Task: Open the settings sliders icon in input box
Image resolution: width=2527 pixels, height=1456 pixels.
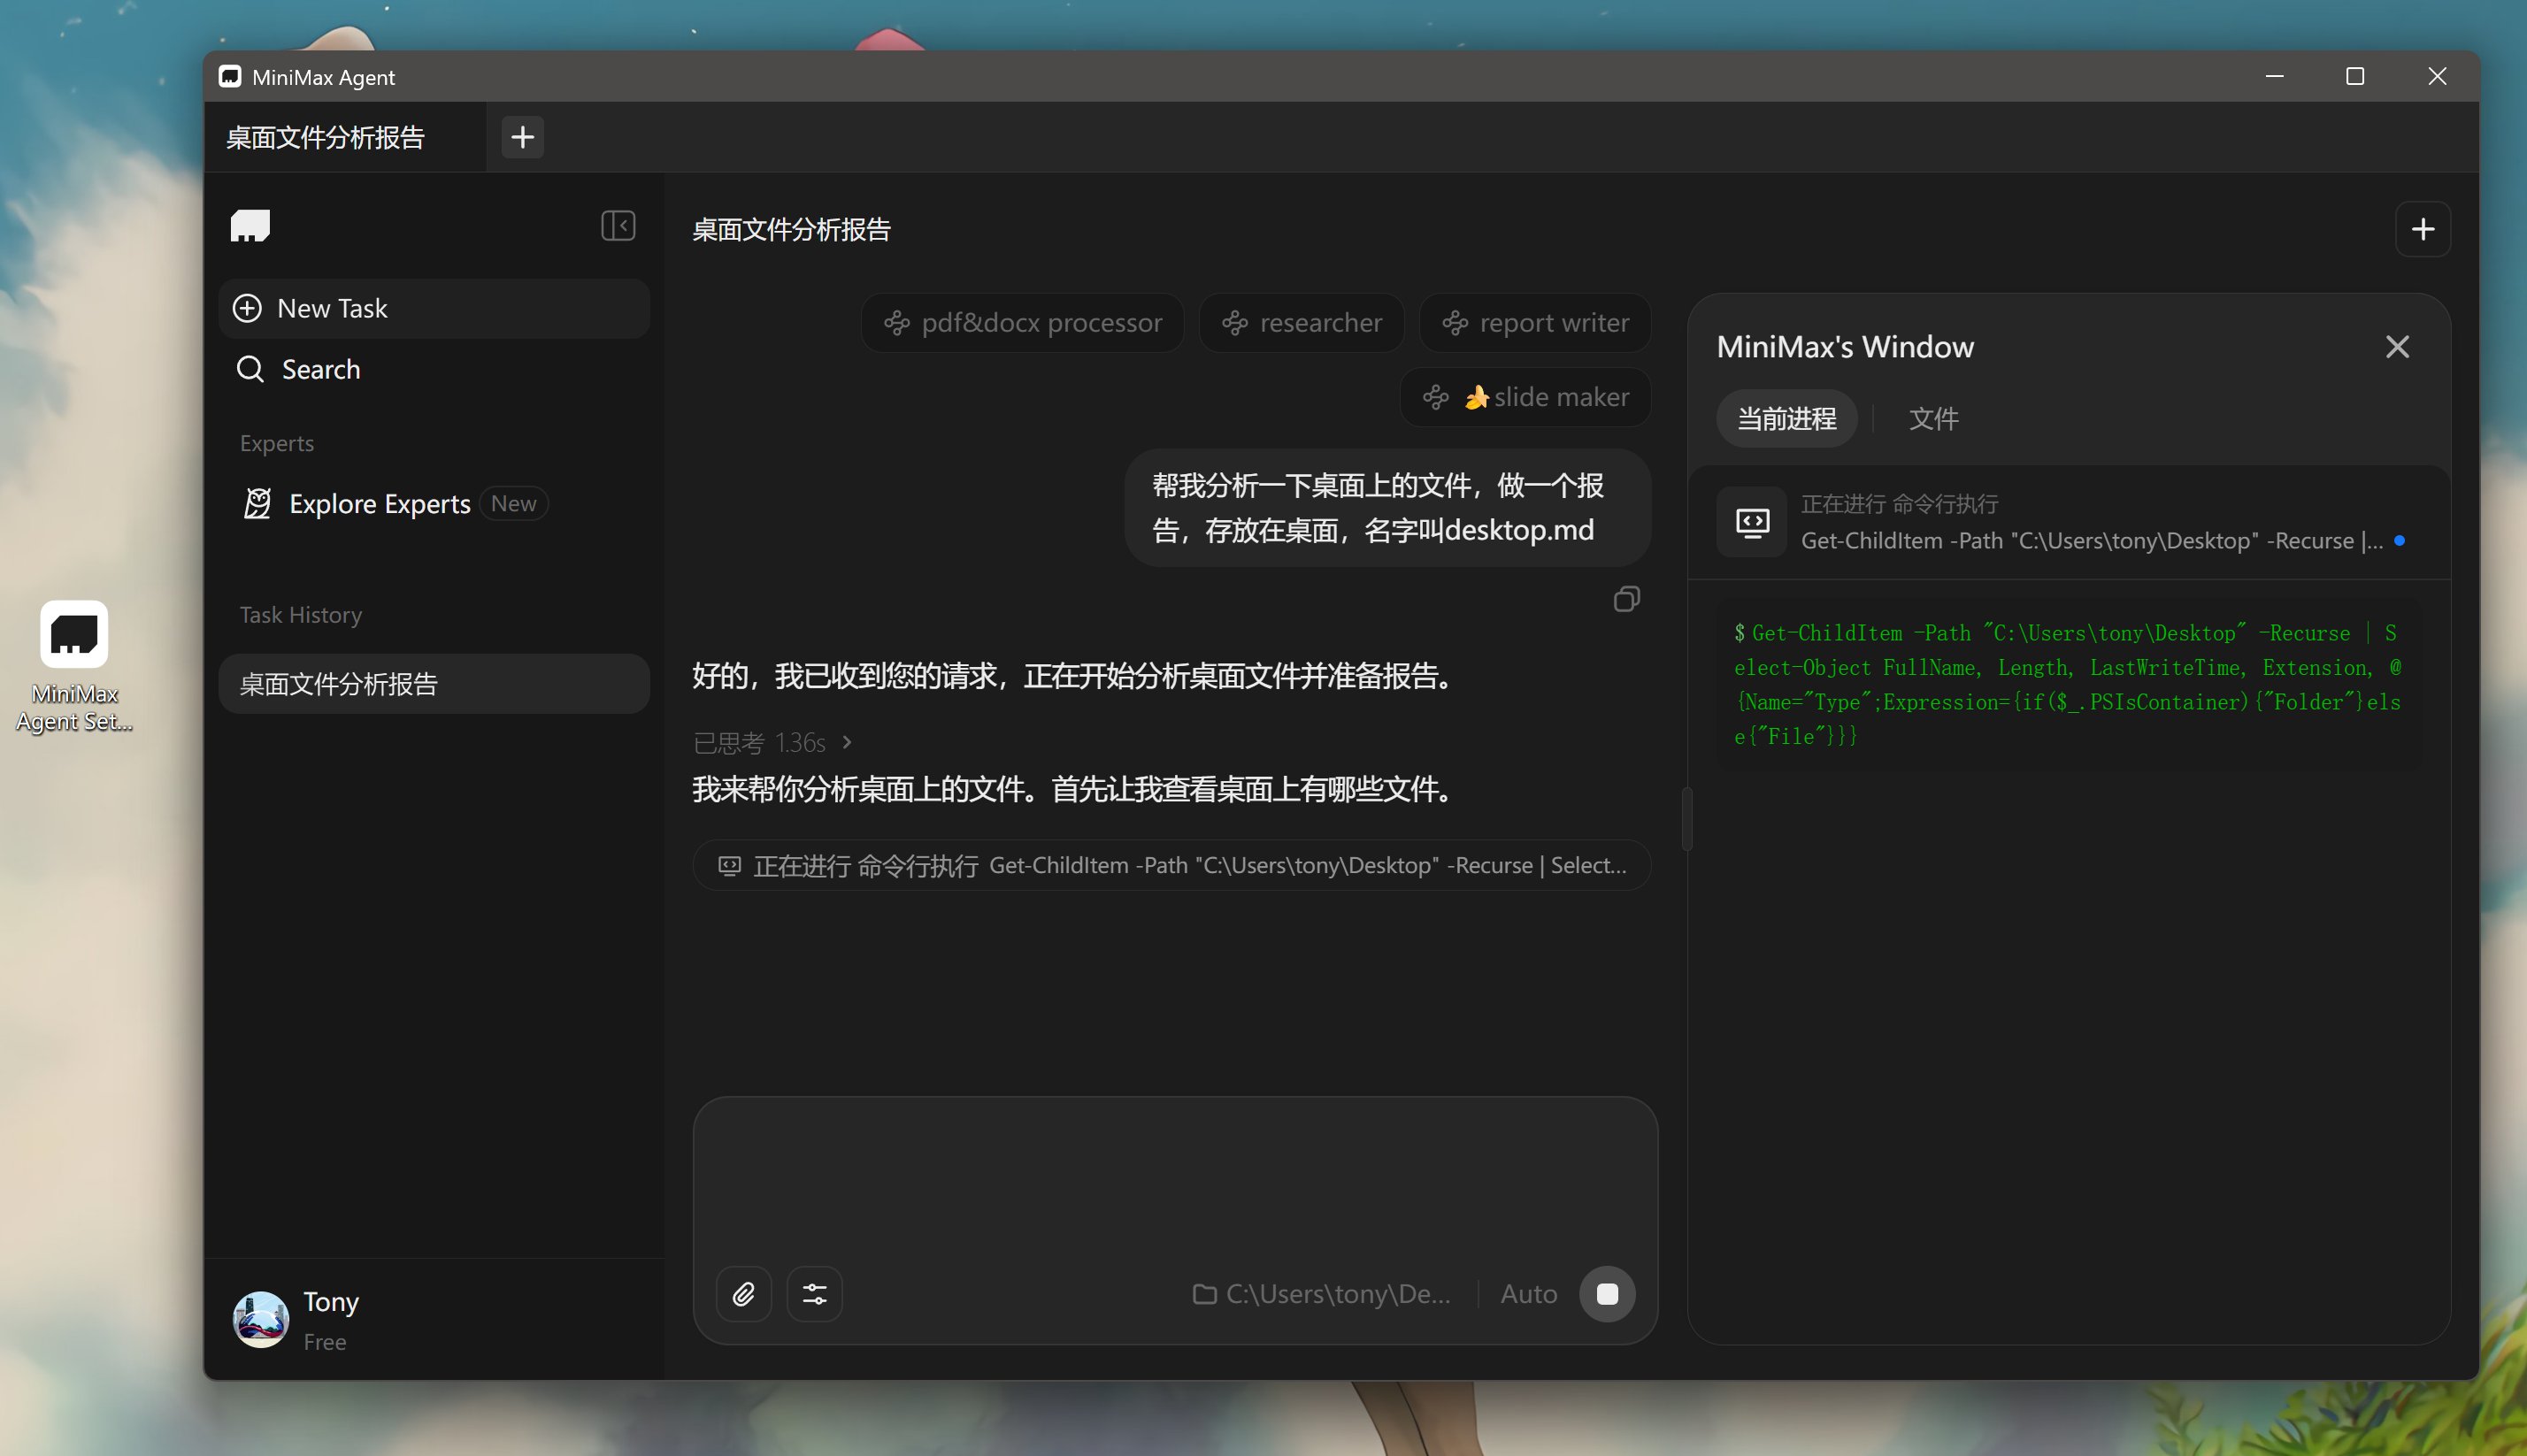Action: pos(814,1294)
